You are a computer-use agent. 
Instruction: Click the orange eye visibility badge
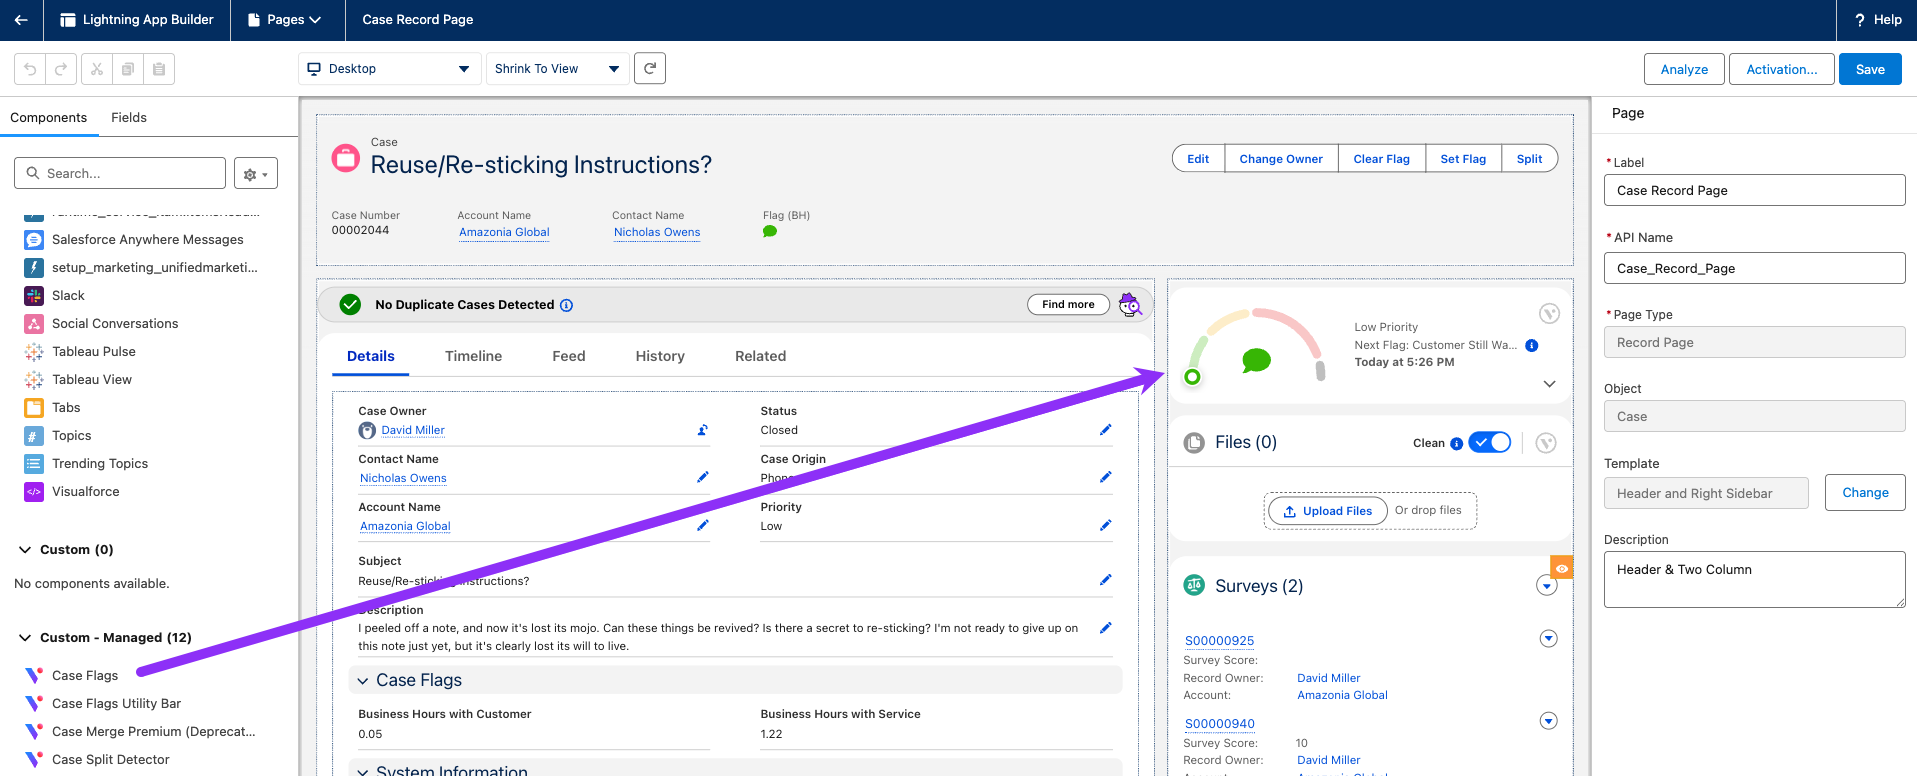pyautogui.click(x=1561, y=568)
